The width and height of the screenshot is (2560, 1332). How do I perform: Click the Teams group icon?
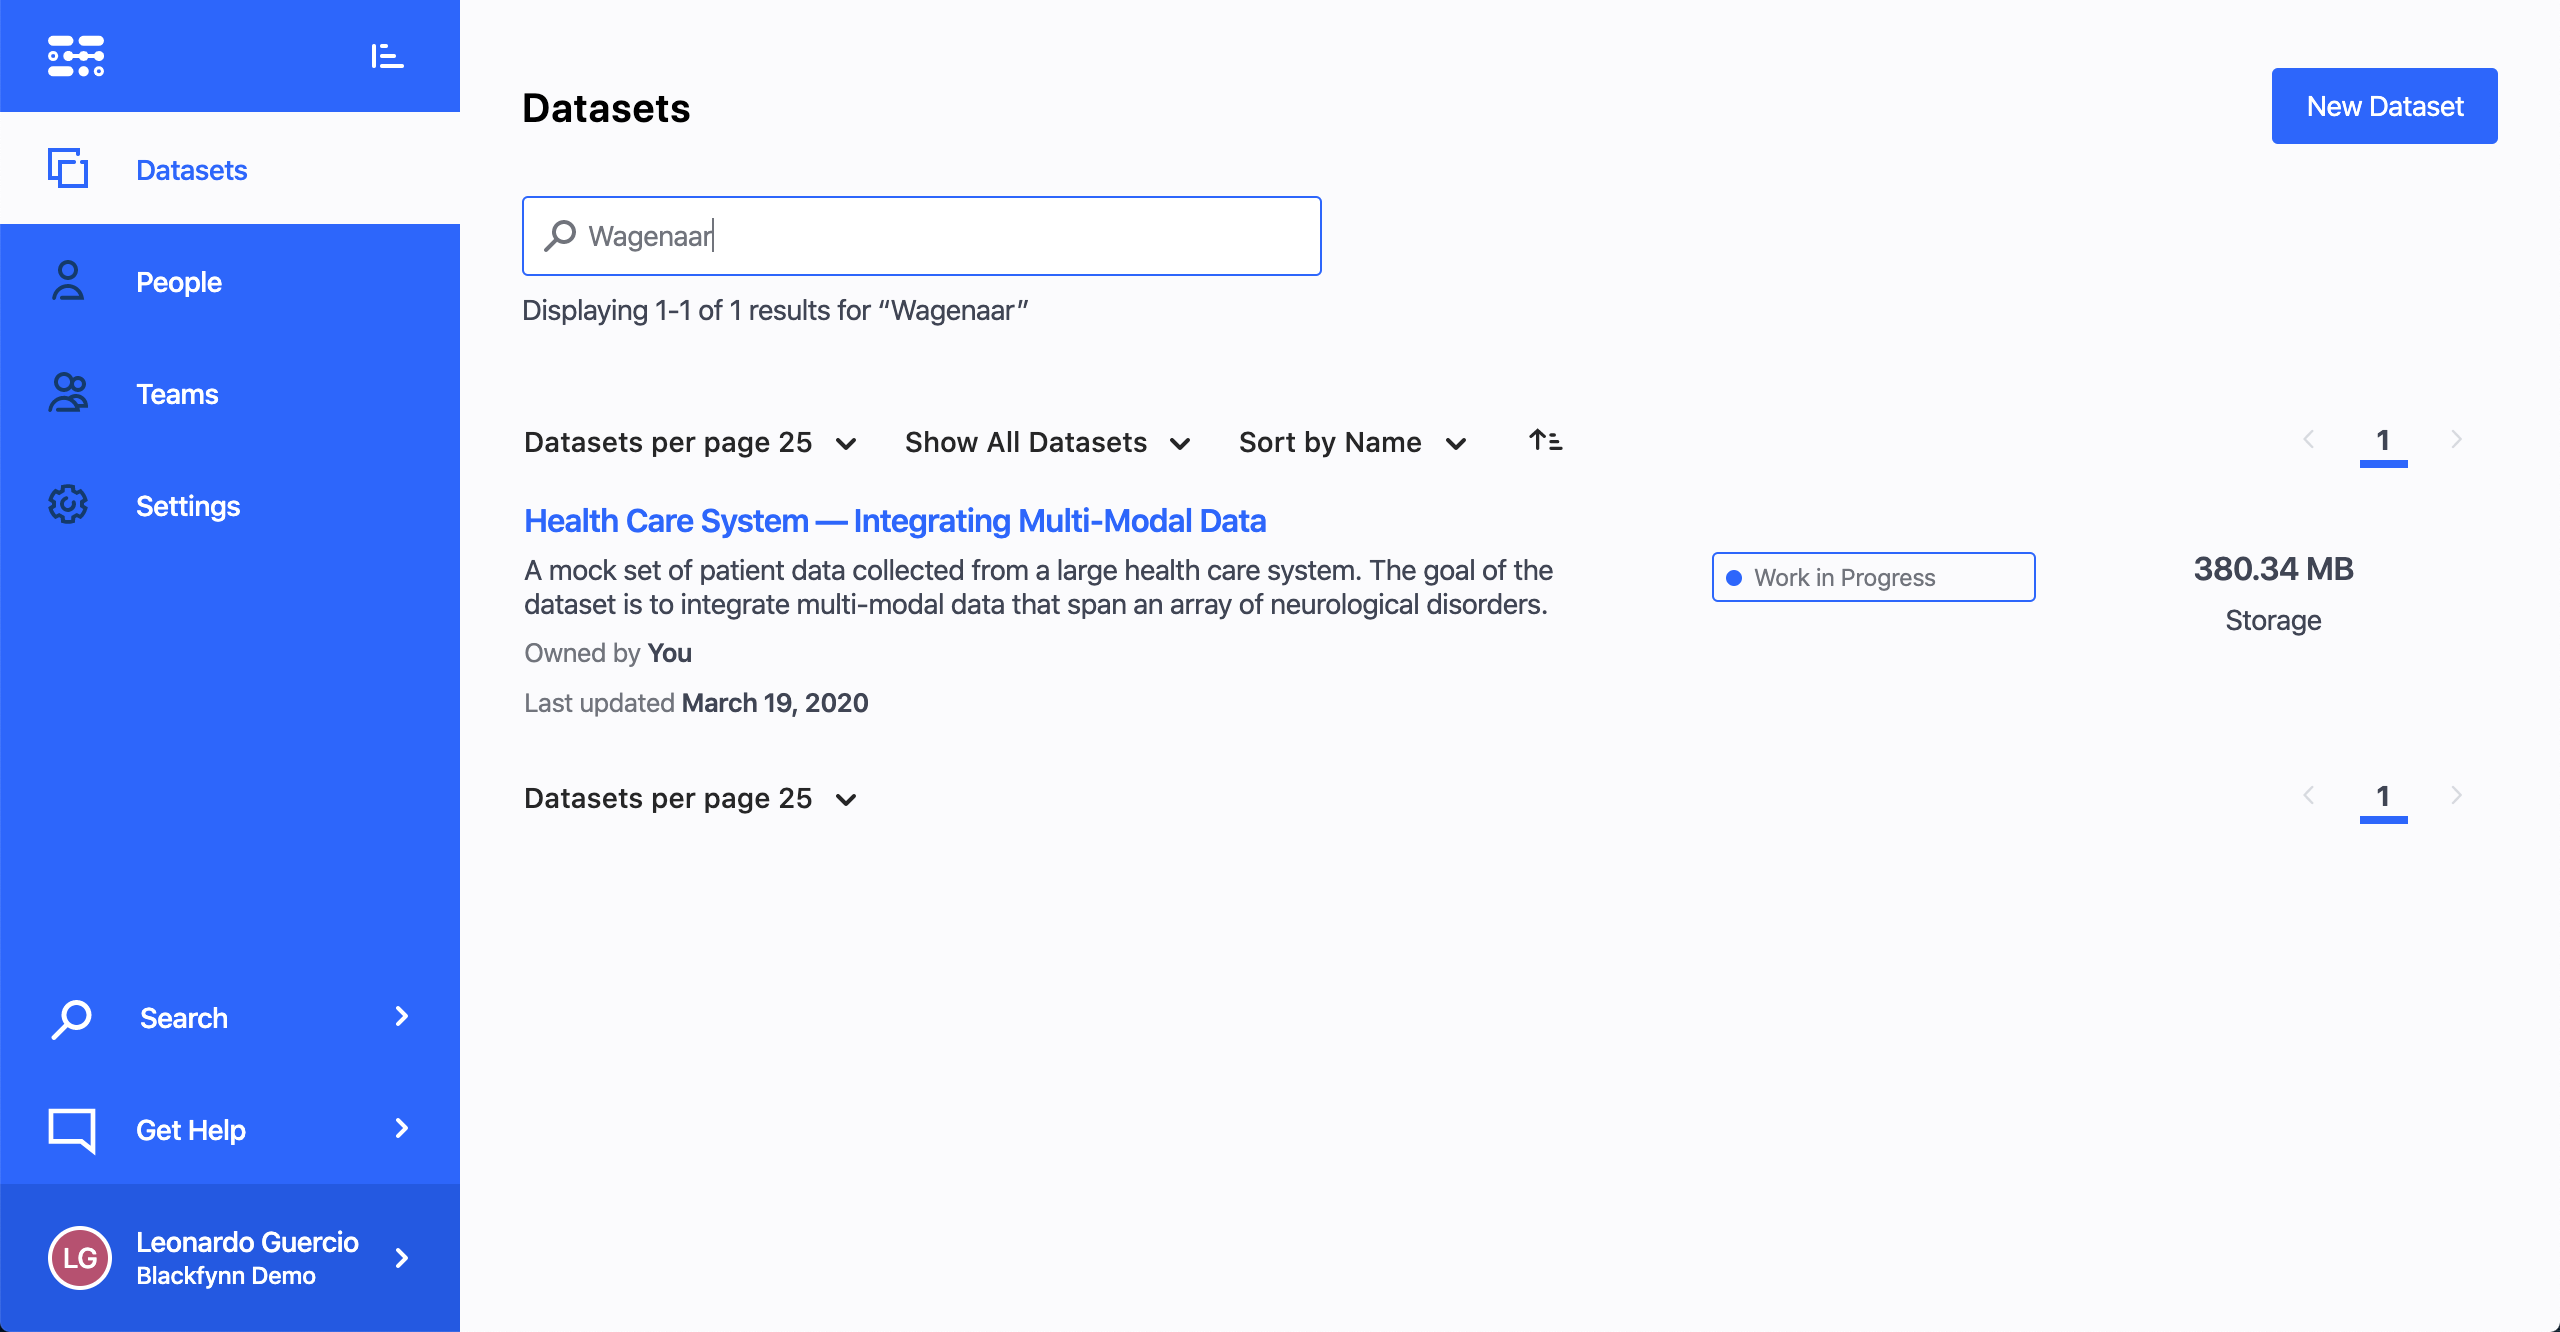click(68, 393)
